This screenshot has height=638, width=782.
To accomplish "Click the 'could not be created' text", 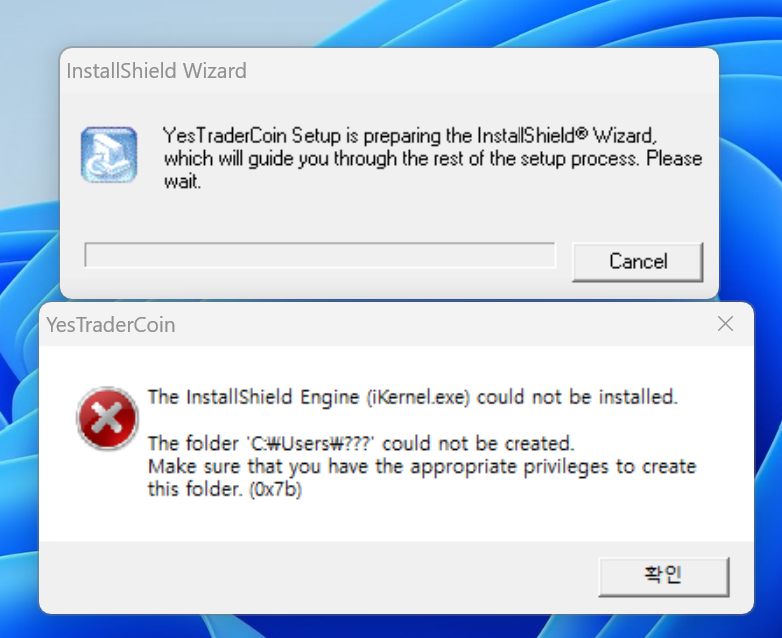I will point(478,443).
